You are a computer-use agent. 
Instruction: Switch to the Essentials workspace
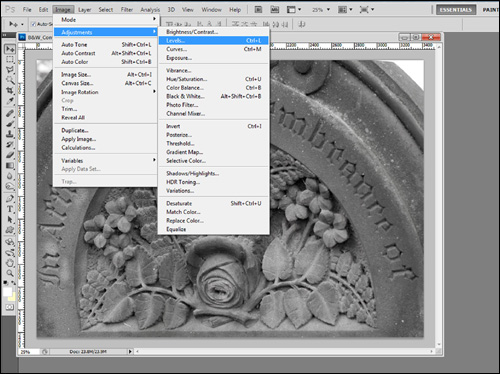click(456, 10)
